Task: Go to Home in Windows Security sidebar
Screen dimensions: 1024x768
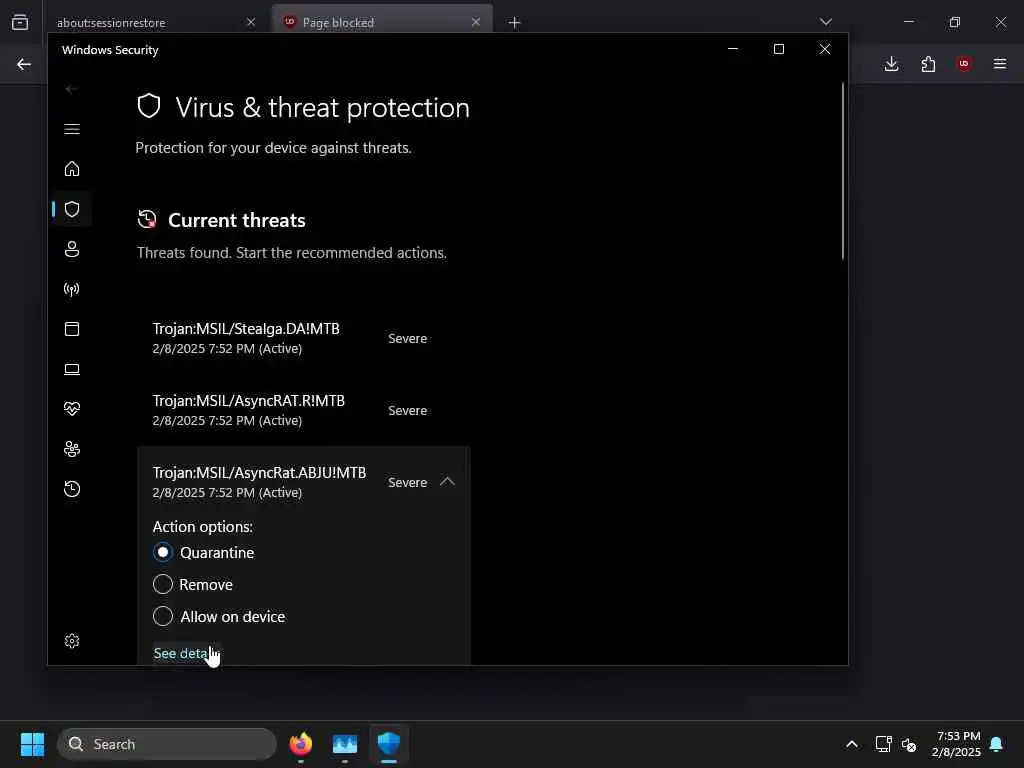Action: point(72,168)
